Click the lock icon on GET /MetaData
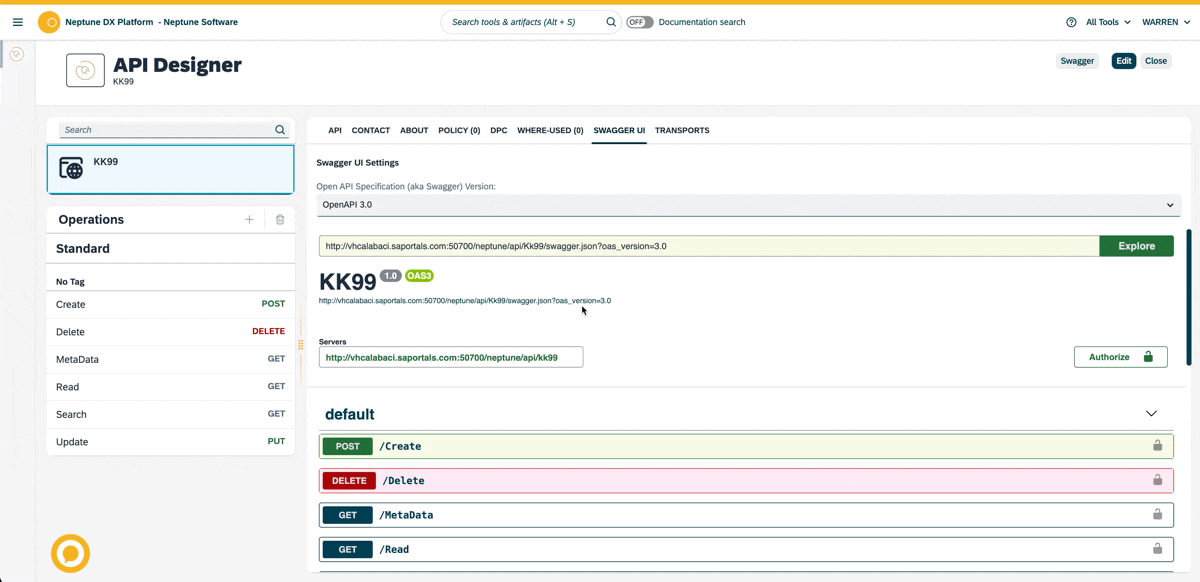This screenshot has height=582, width=1200. pos(1157,515)
